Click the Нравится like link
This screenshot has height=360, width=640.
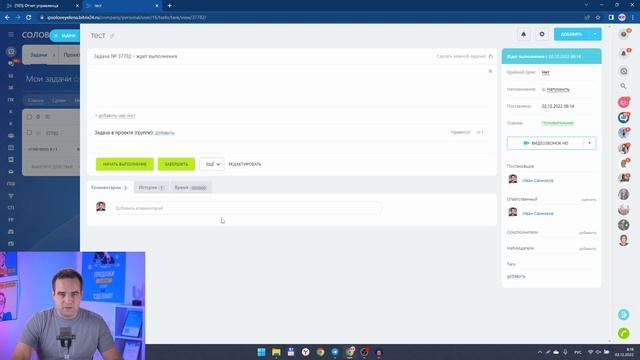[x=460, y=132]
